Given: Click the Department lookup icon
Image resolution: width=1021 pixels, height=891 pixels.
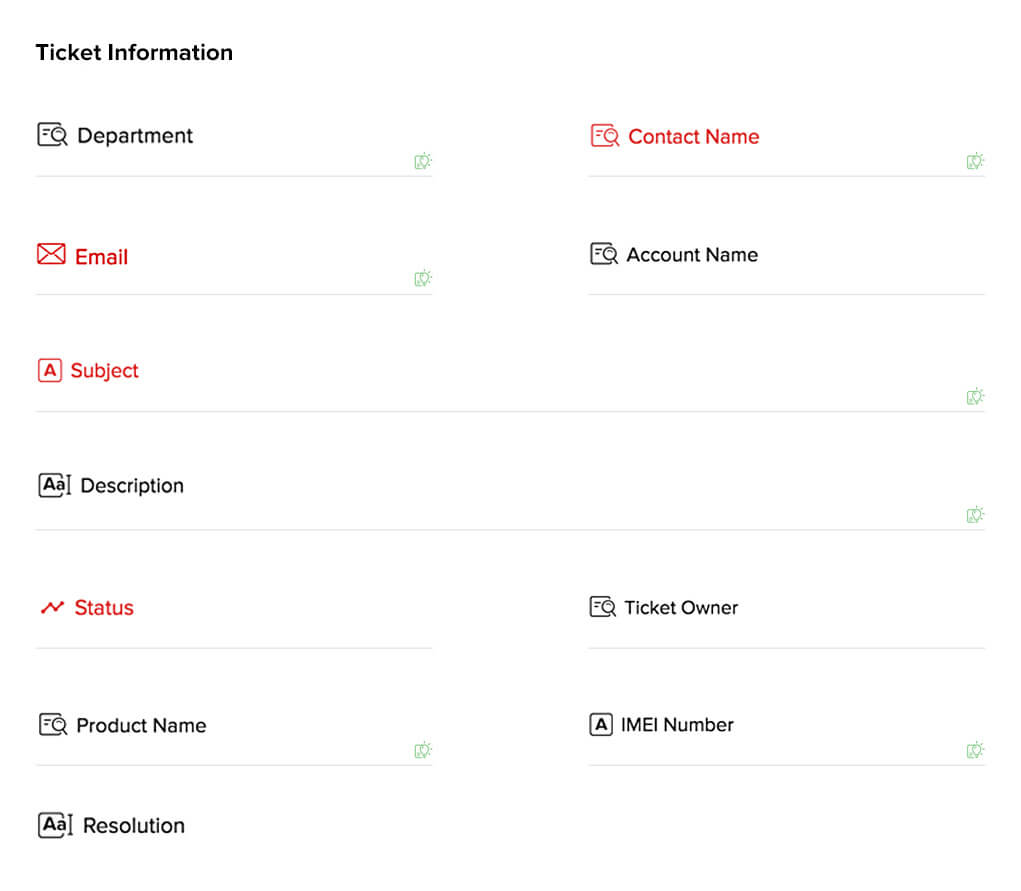Looking at the screenshot, I should pyautogui.click(x=52, y=135).
